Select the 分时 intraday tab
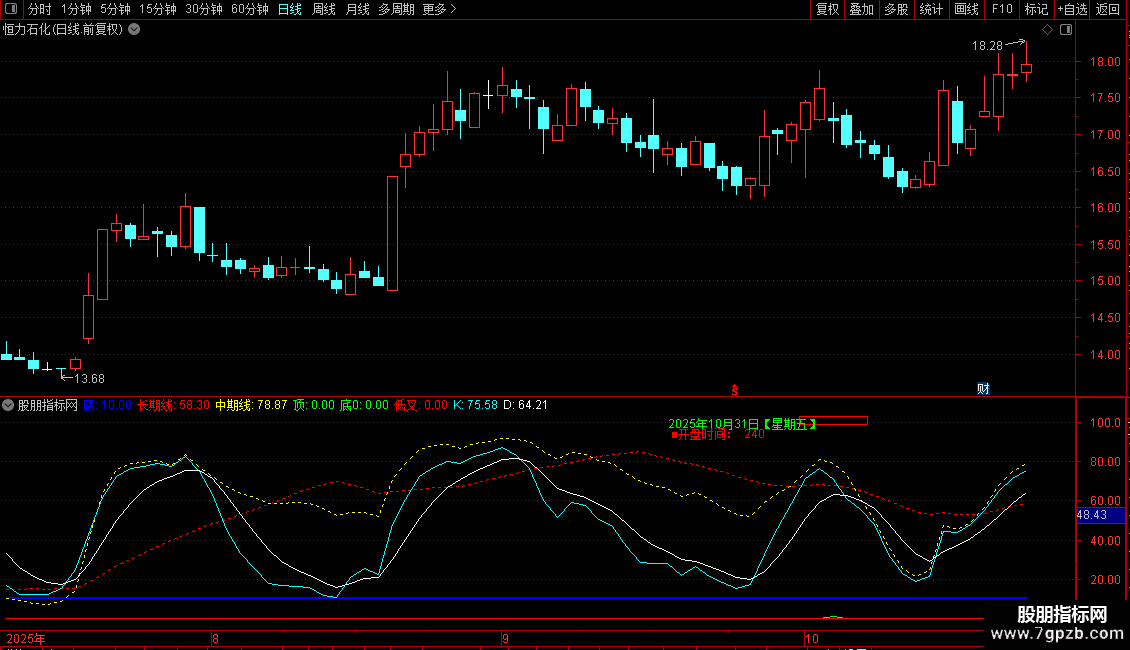The width and height of the screenshot is (1130, 650). pyautogui.click(x=39, y=9)
